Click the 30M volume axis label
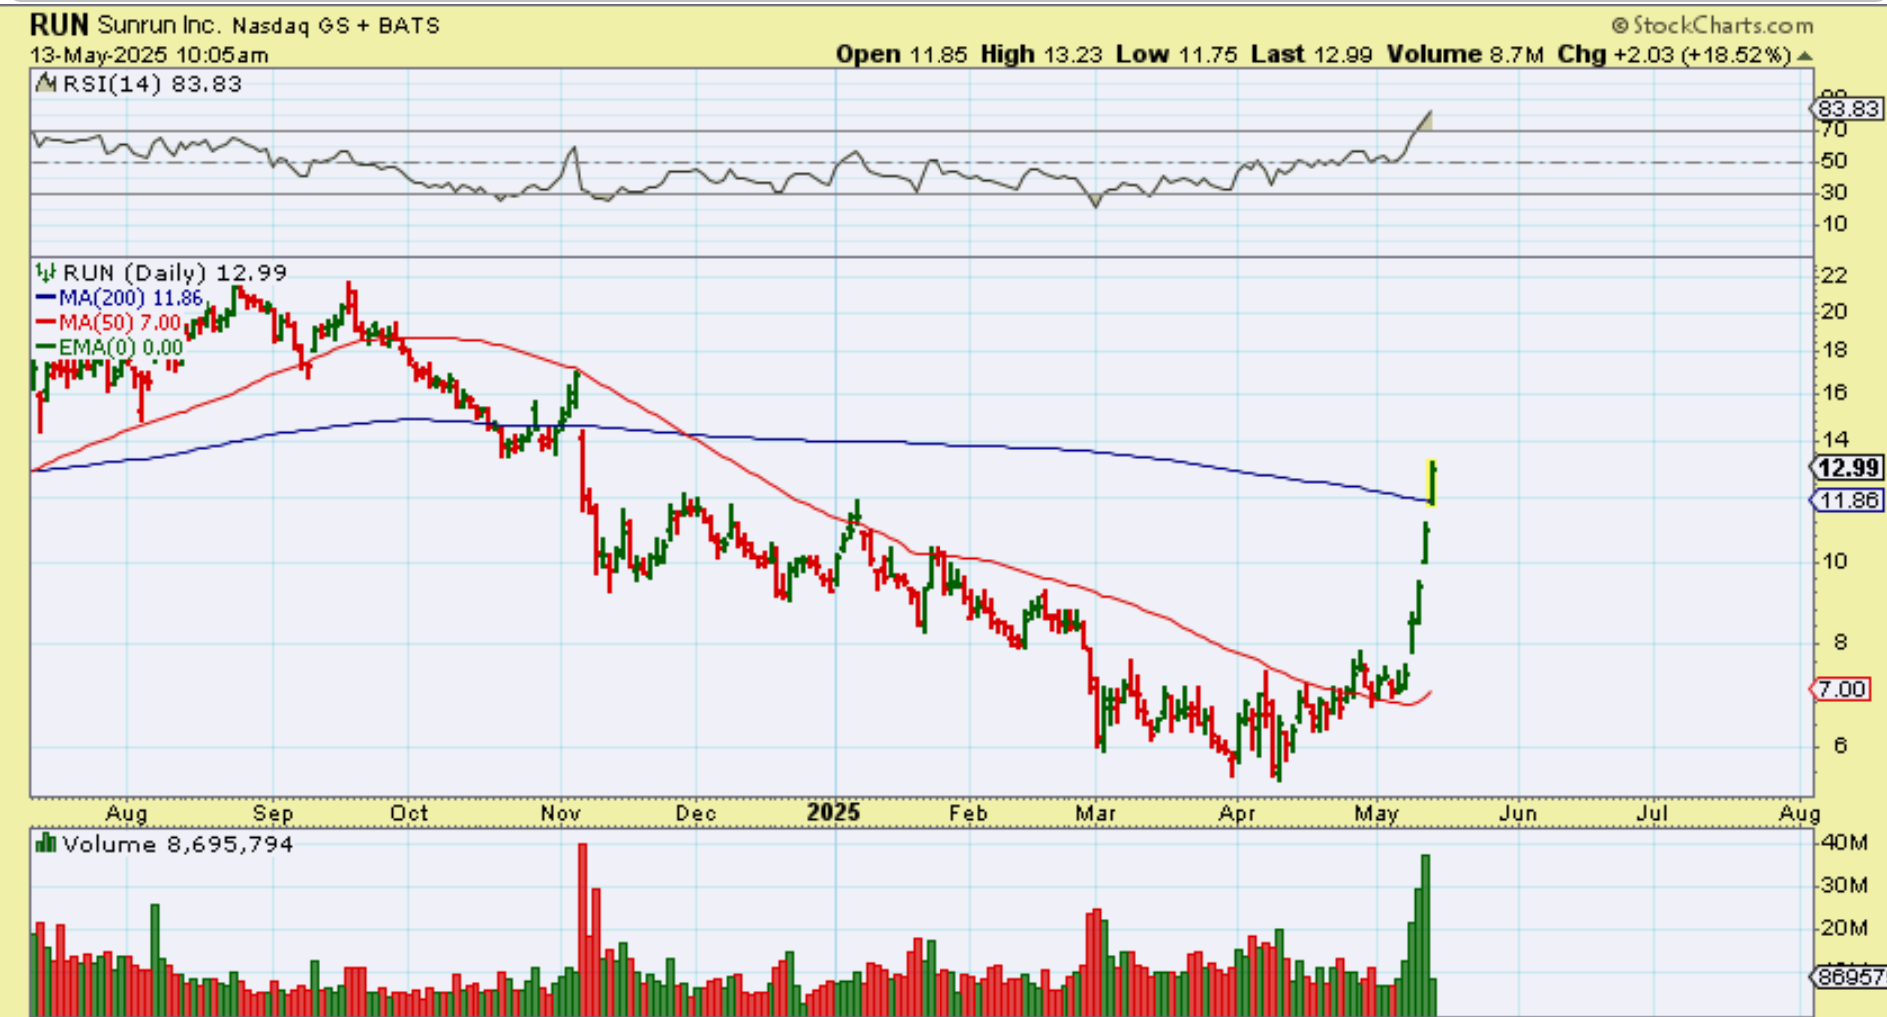 [x=1844, y=885]
